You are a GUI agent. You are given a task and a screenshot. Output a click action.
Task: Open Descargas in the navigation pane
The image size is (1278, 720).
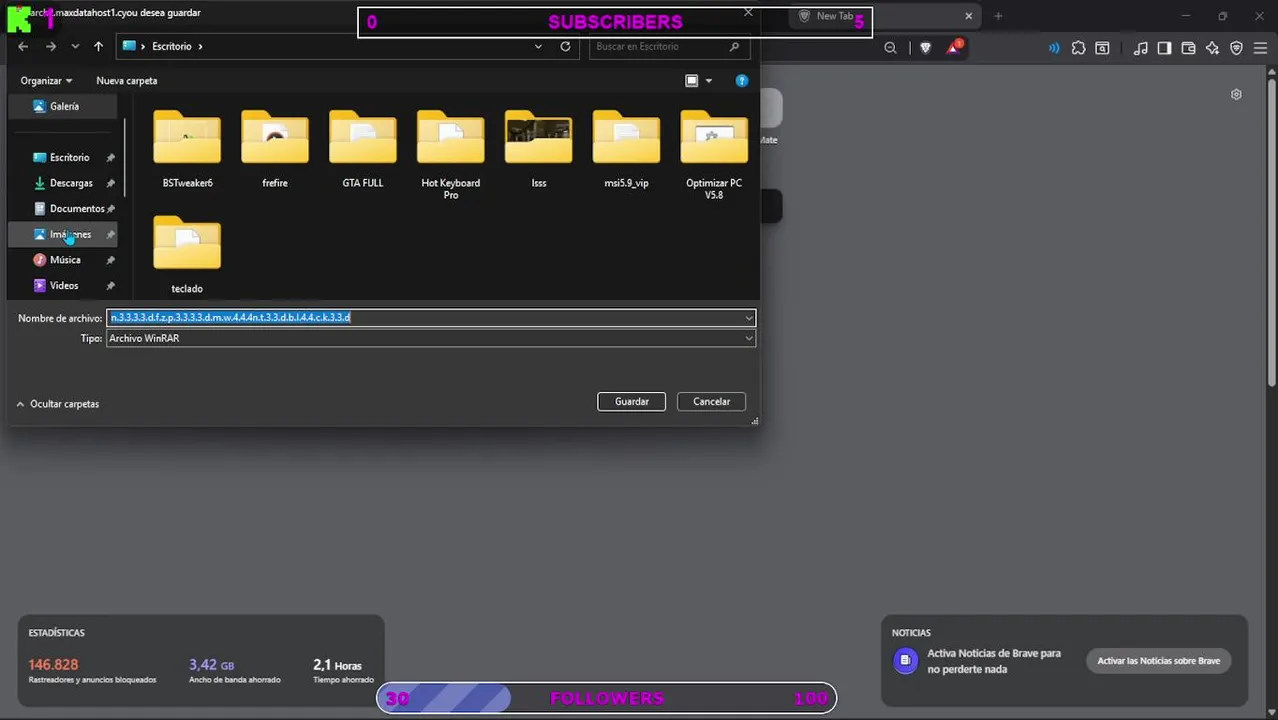[71, 183]
